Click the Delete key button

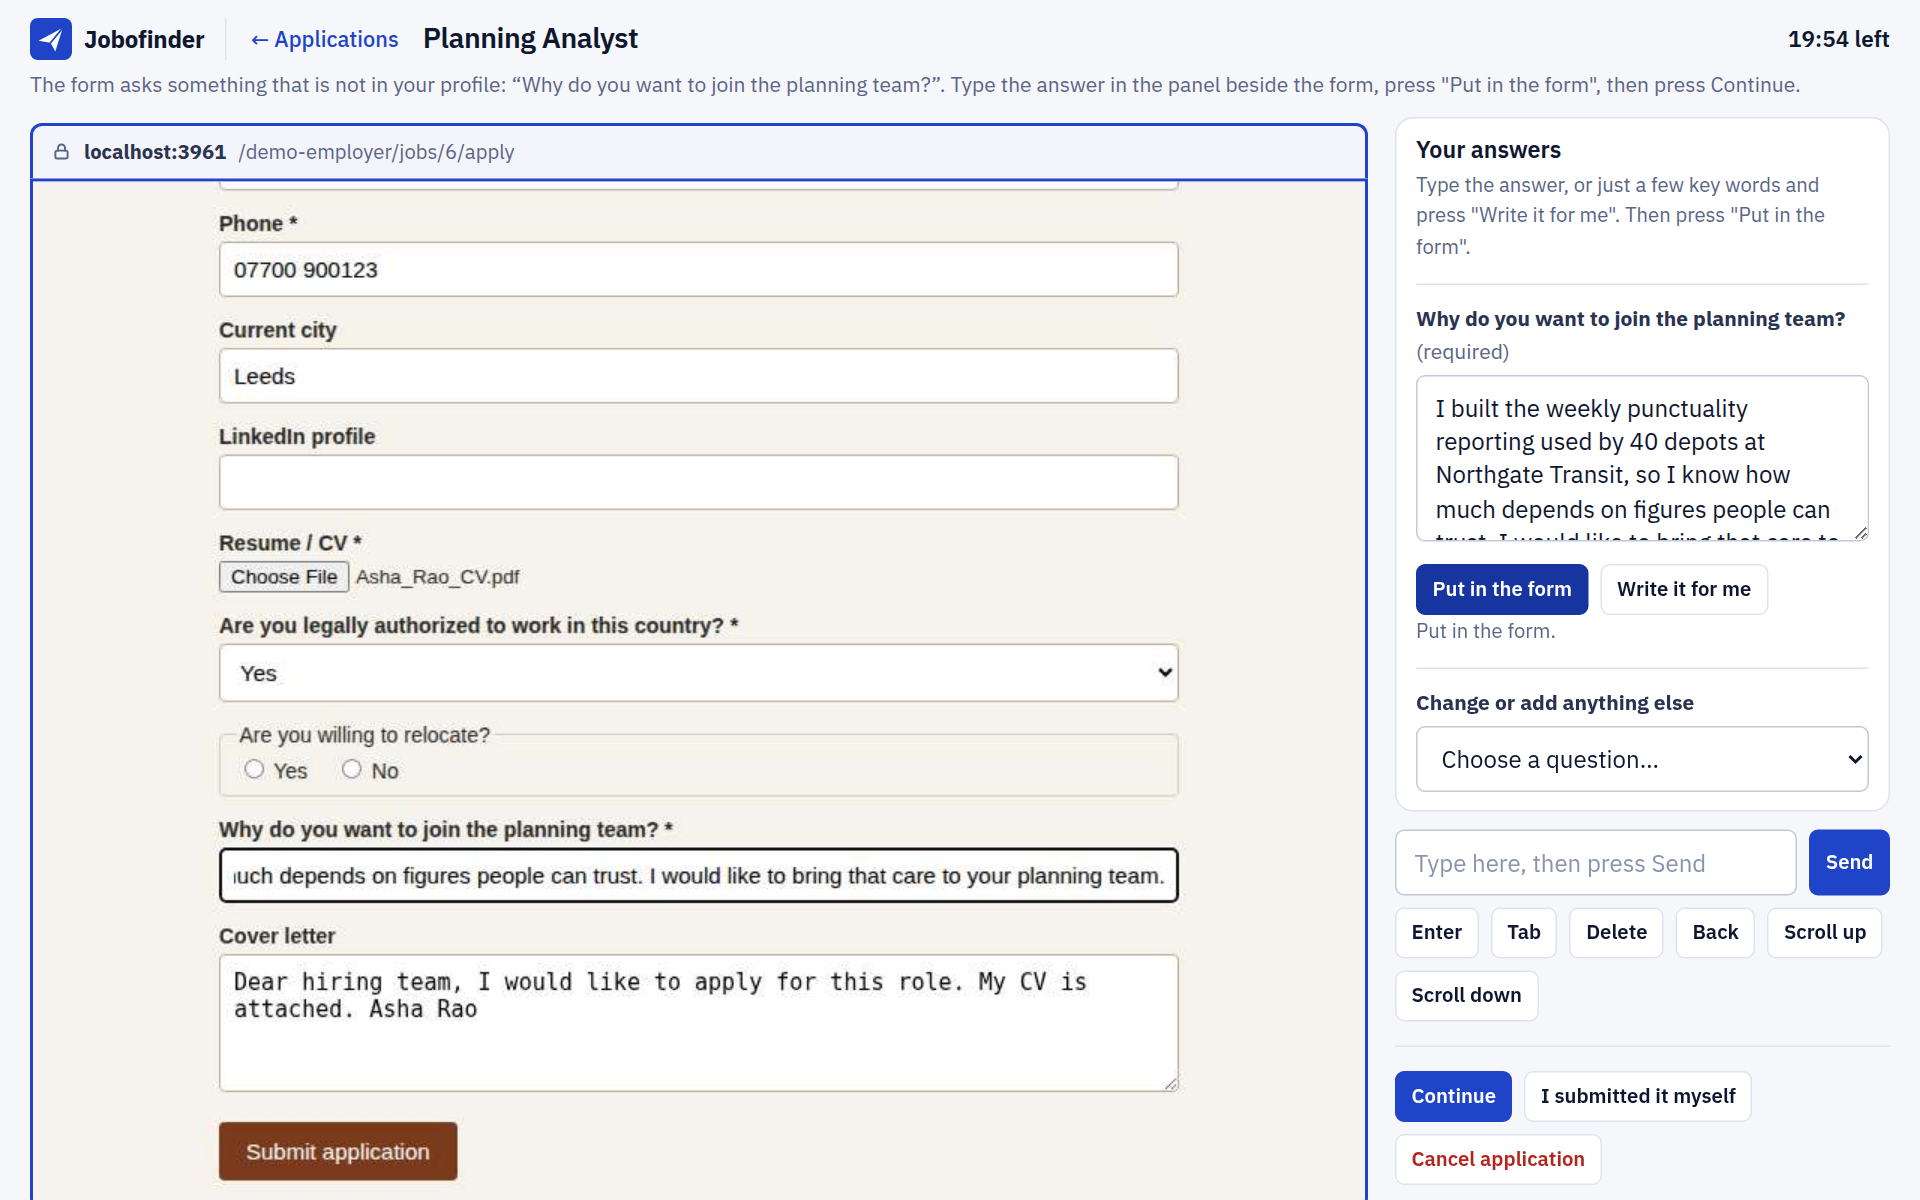1616,932
